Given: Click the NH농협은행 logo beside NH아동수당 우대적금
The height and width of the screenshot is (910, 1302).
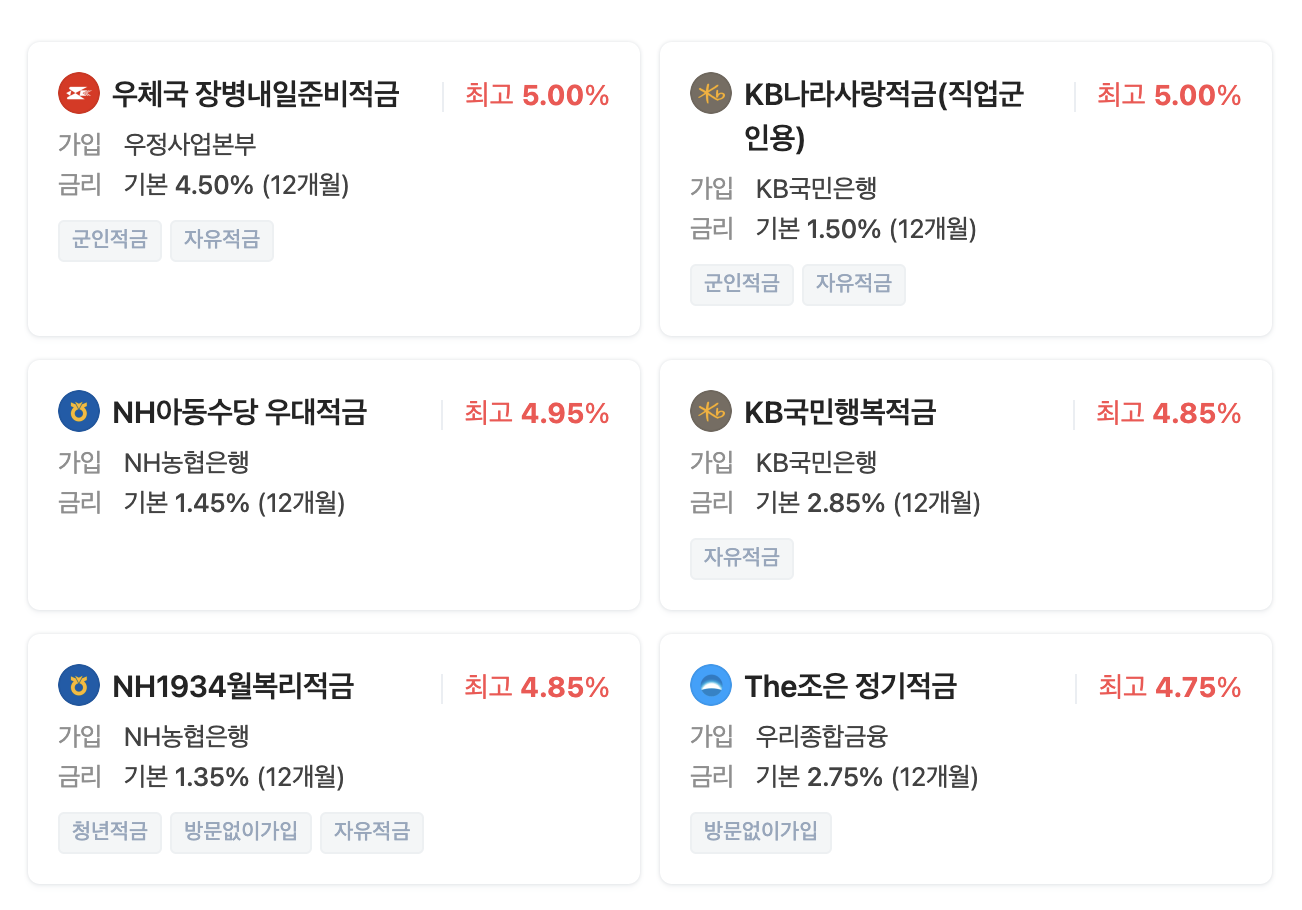Looking at the screenshot, I should (79, 412).
